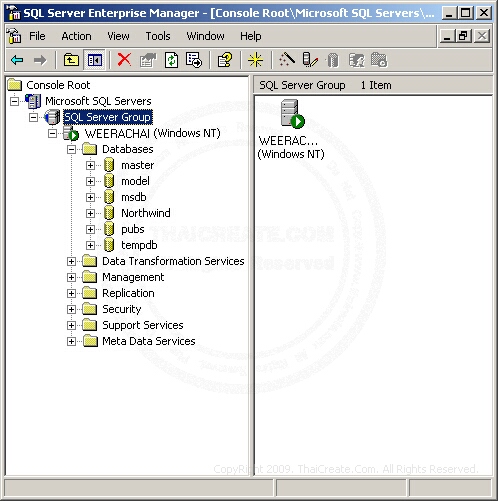Click the grayed New Login toolbar icon
Viewport: 498px width, 501px height.
pos(356,60)
